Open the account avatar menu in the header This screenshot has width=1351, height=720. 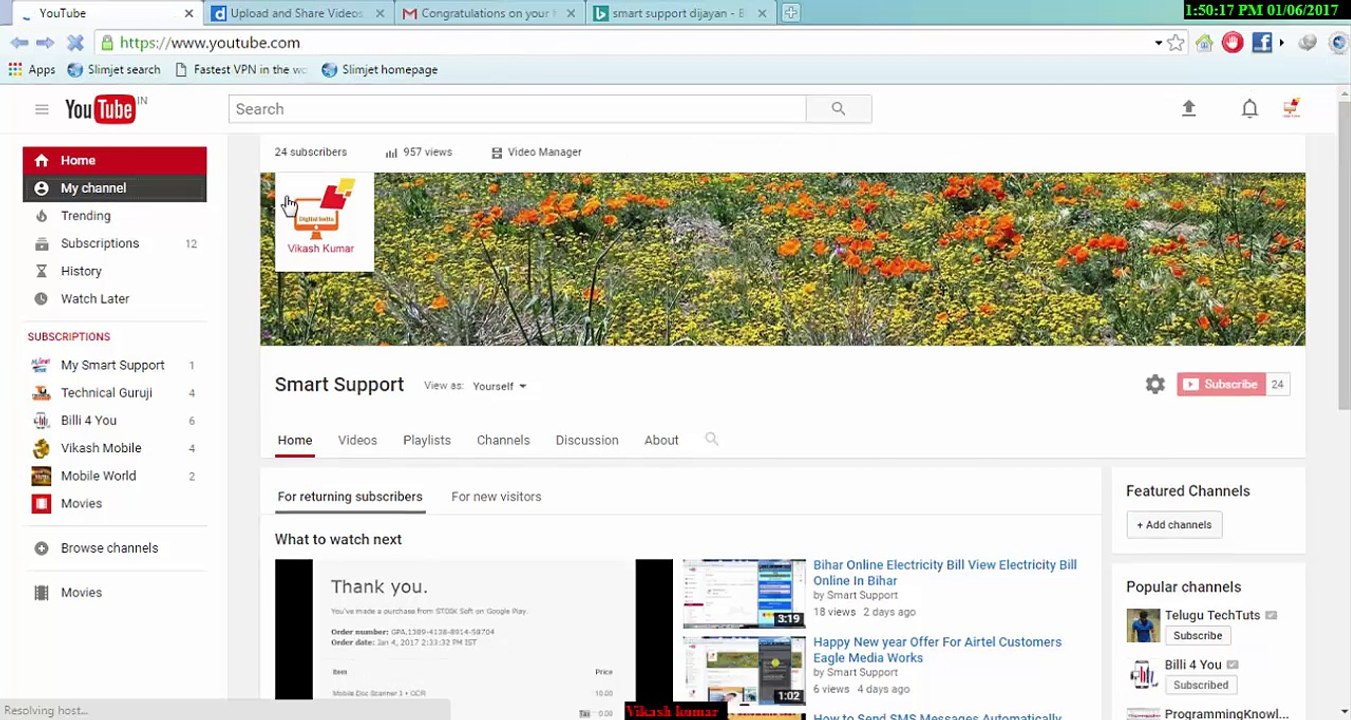coord(1291,108)
